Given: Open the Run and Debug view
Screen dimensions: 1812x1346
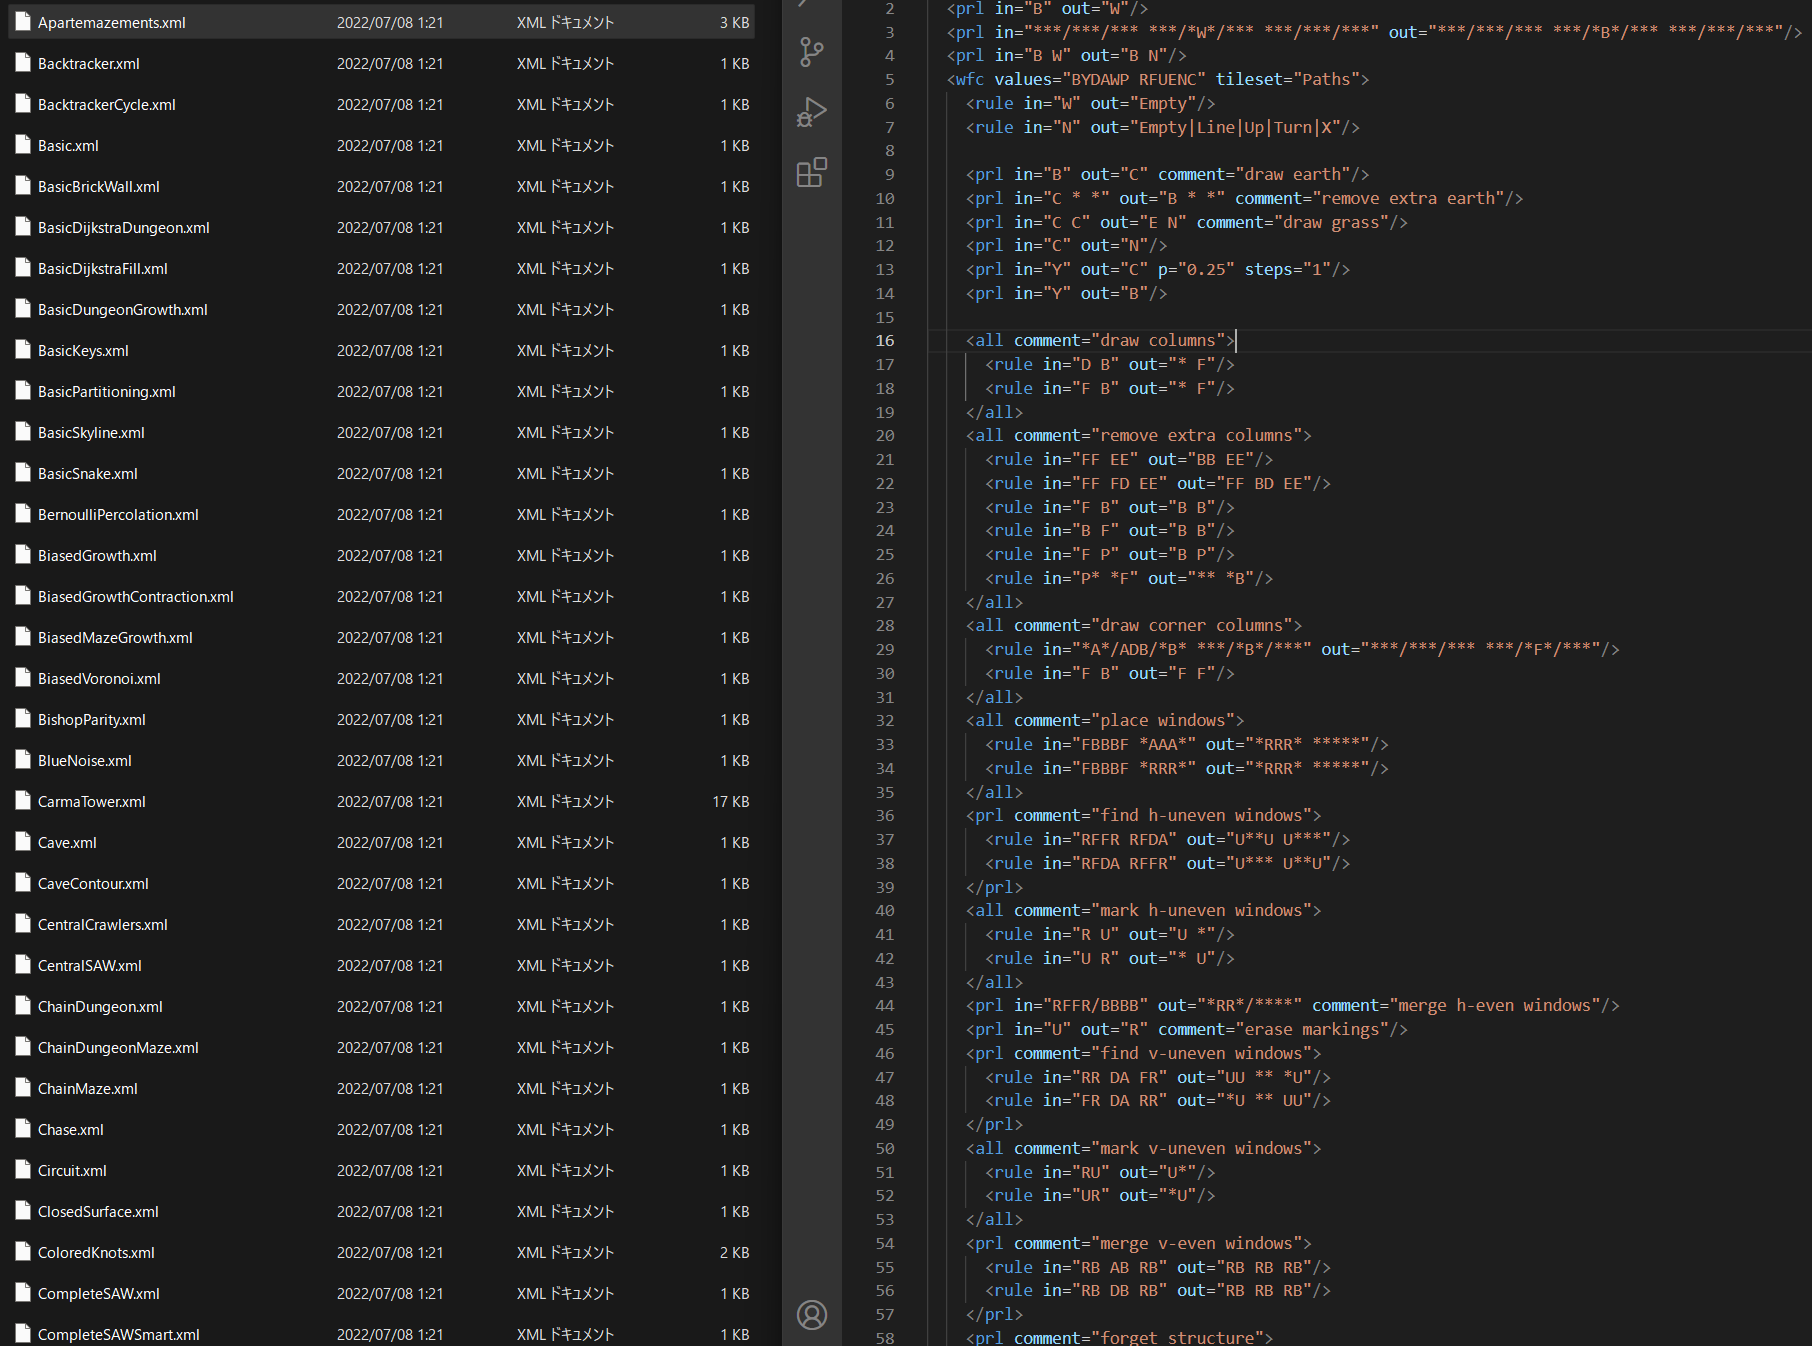Looking at the screenshot, I should pos(811,112).
